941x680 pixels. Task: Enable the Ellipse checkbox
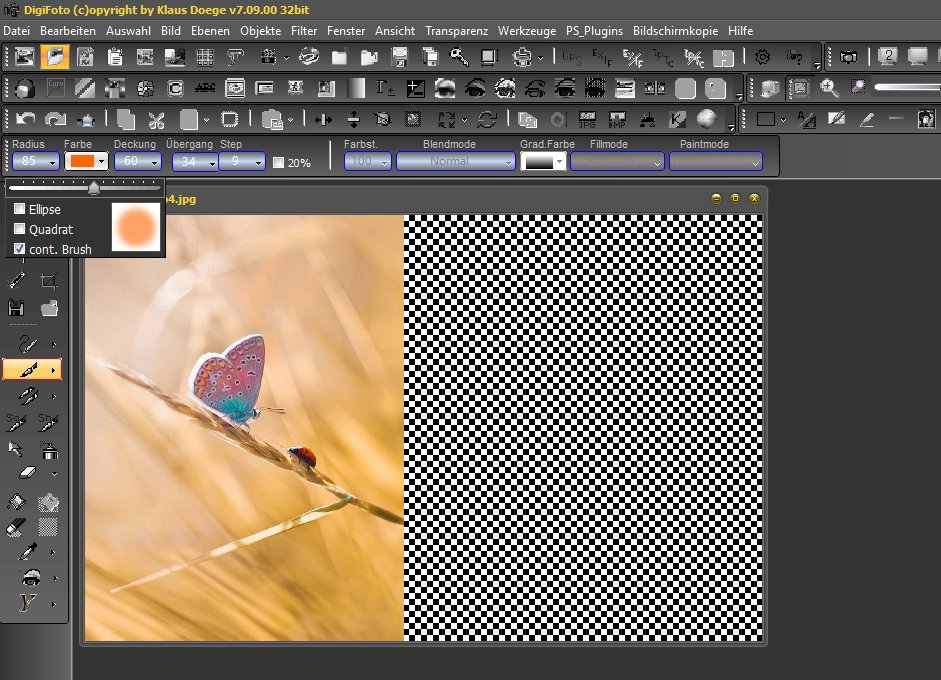(20, 210)
